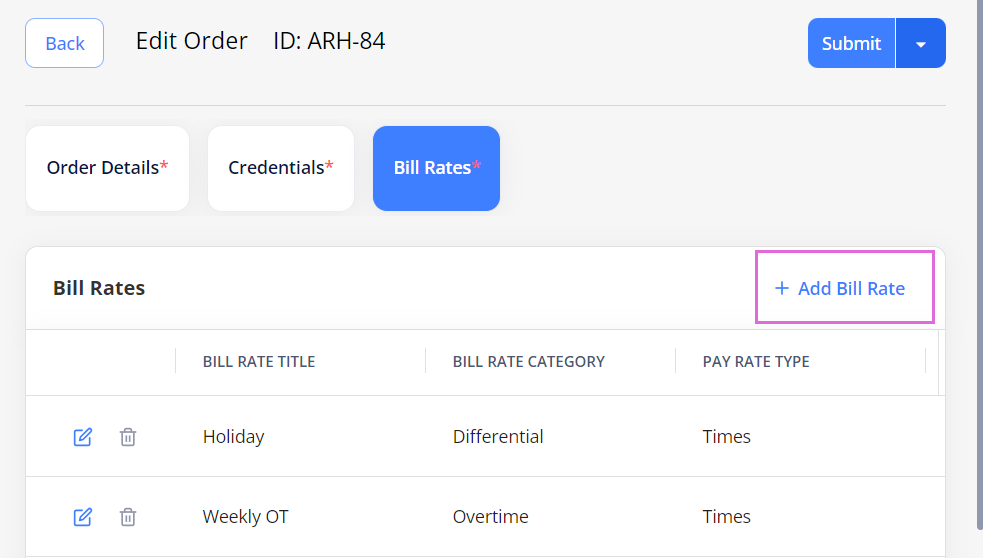The height and width of the screenshot is (558, 983).
Task: Click the Overtime category cell
Action: (490, 517)
